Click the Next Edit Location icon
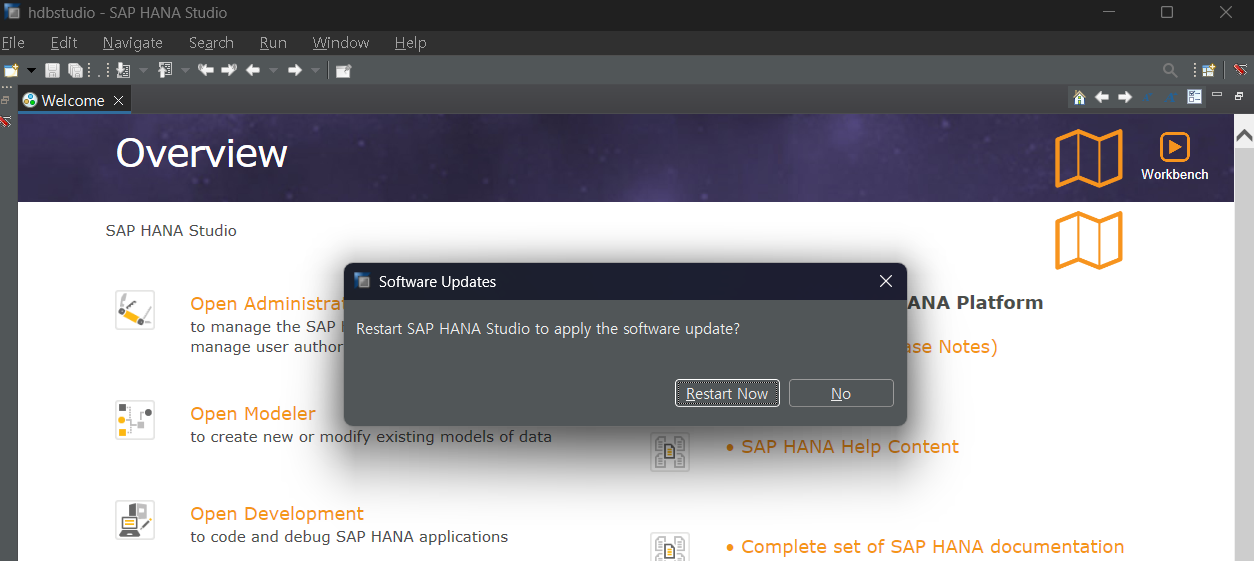1254x561 pixels. click(229, 70)
